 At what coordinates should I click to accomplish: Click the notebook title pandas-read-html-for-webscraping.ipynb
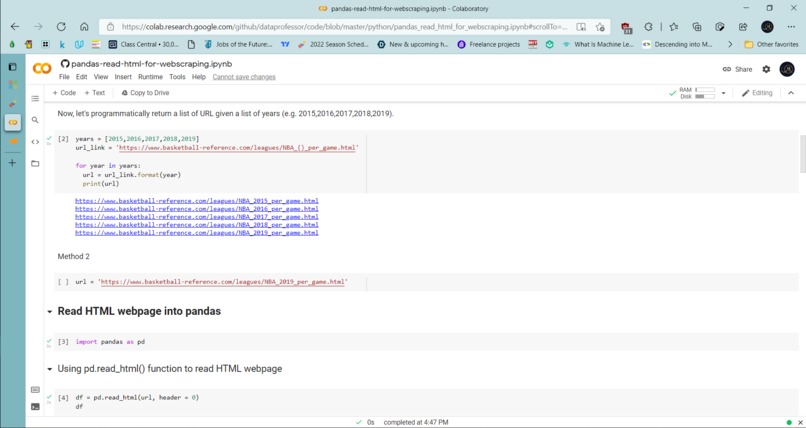(152, 64)
